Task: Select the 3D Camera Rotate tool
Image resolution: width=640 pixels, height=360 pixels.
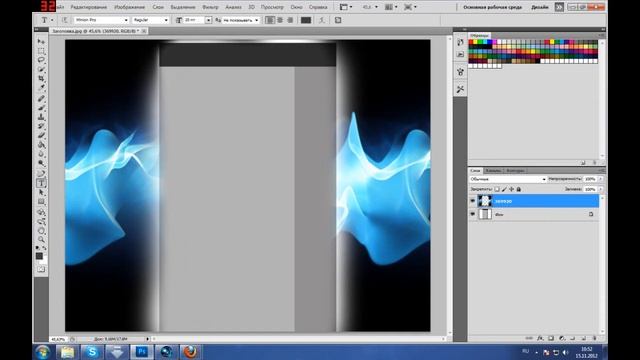Action: coord(41,222)
